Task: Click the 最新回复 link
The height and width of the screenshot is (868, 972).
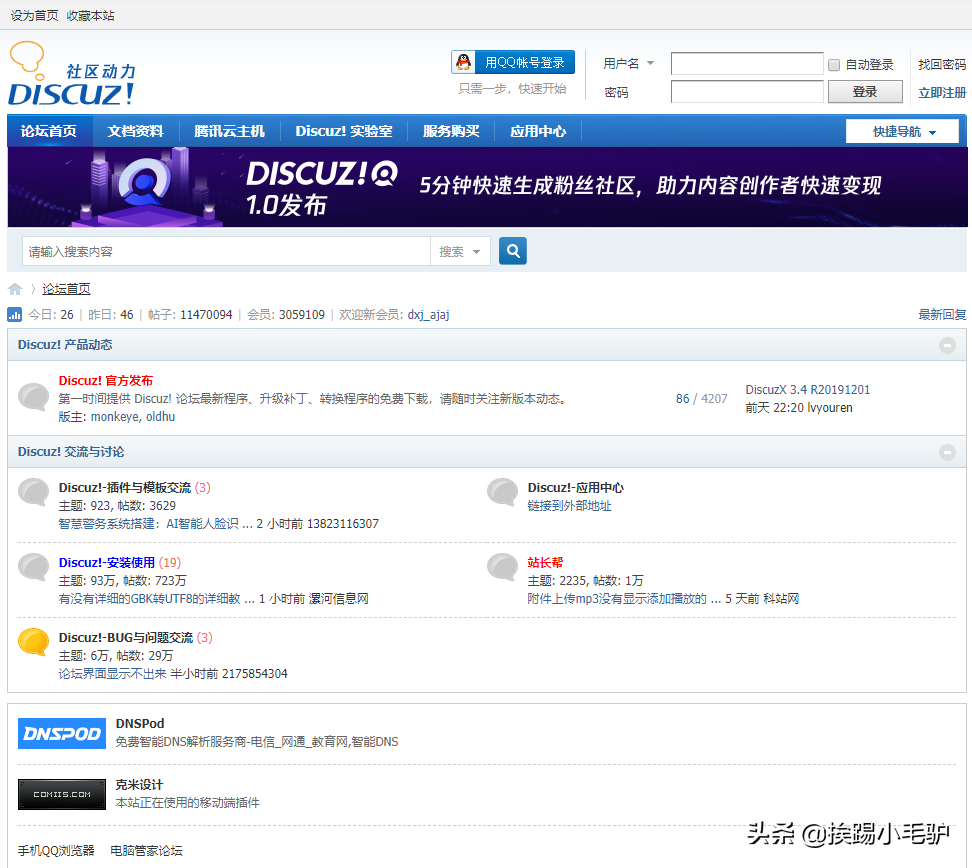Action: [942, 314]
